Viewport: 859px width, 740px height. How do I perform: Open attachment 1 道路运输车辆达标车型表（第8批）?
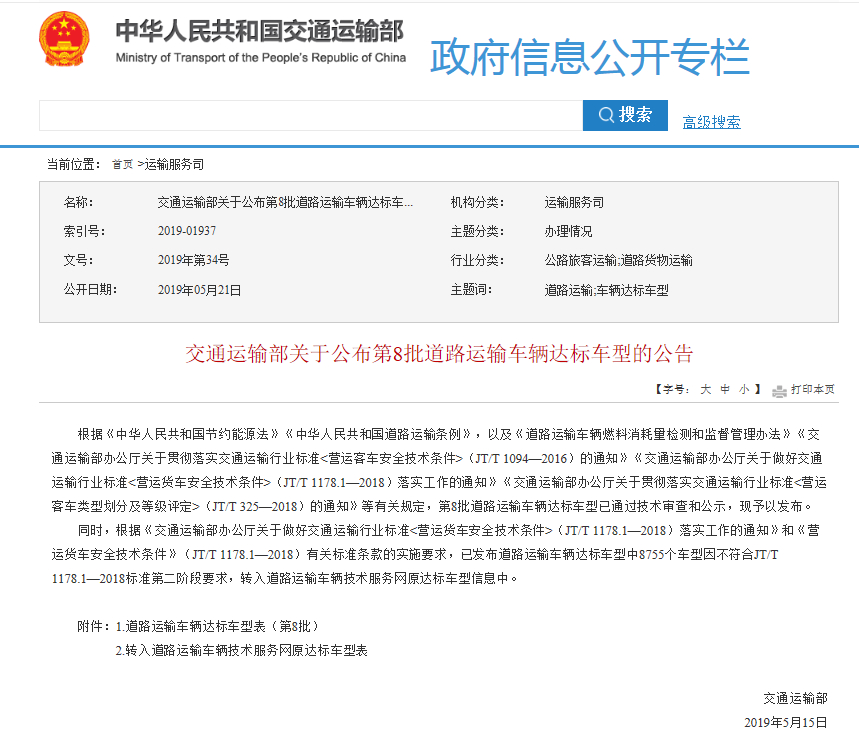click(x=217, y=626)
